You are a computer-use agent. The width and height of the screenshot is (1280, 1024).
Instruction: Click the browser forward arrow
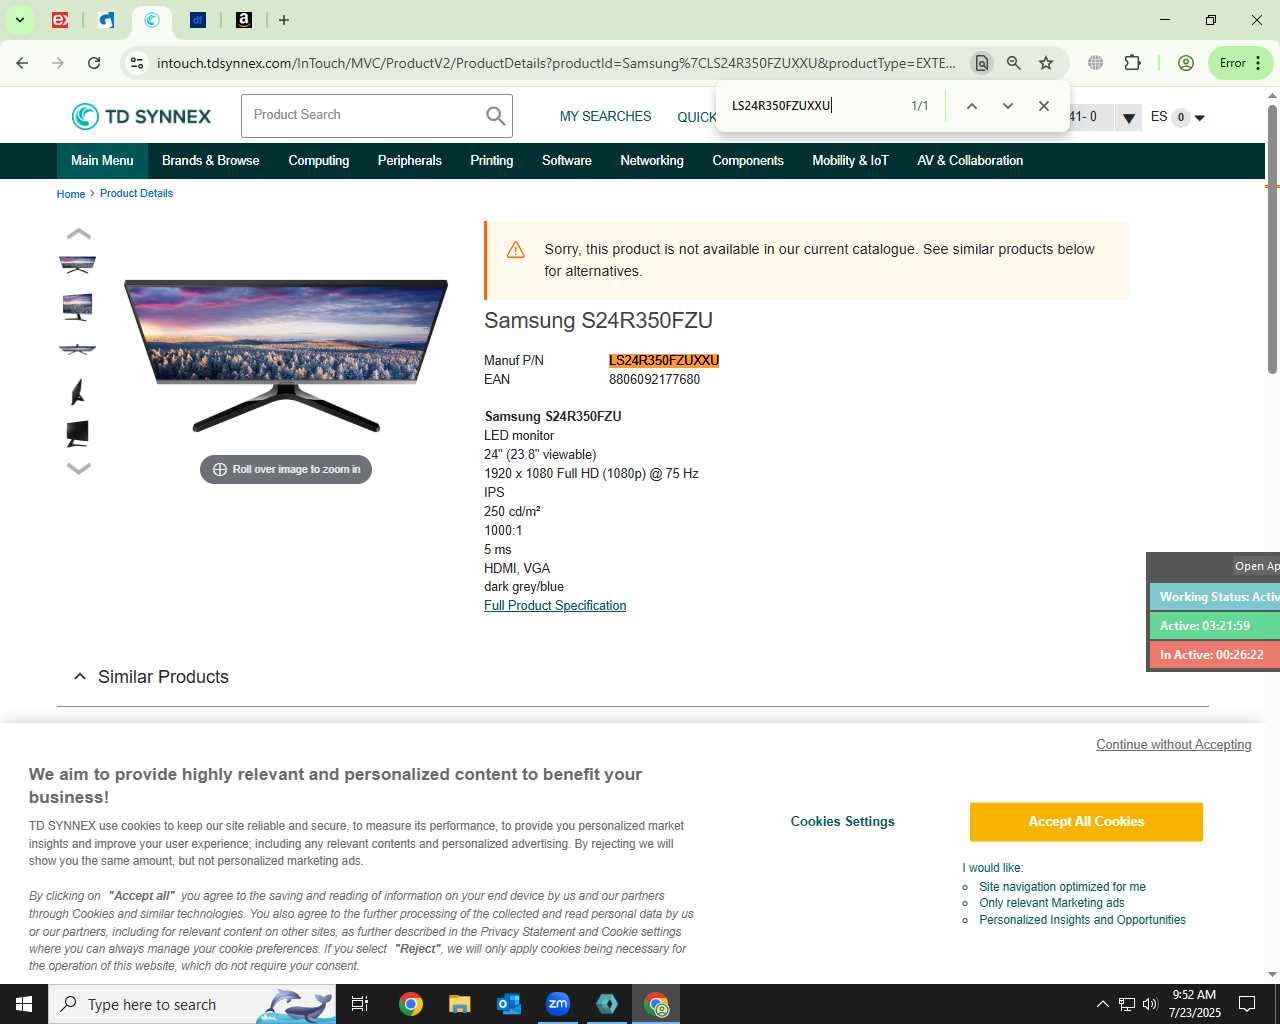(58, 63)
